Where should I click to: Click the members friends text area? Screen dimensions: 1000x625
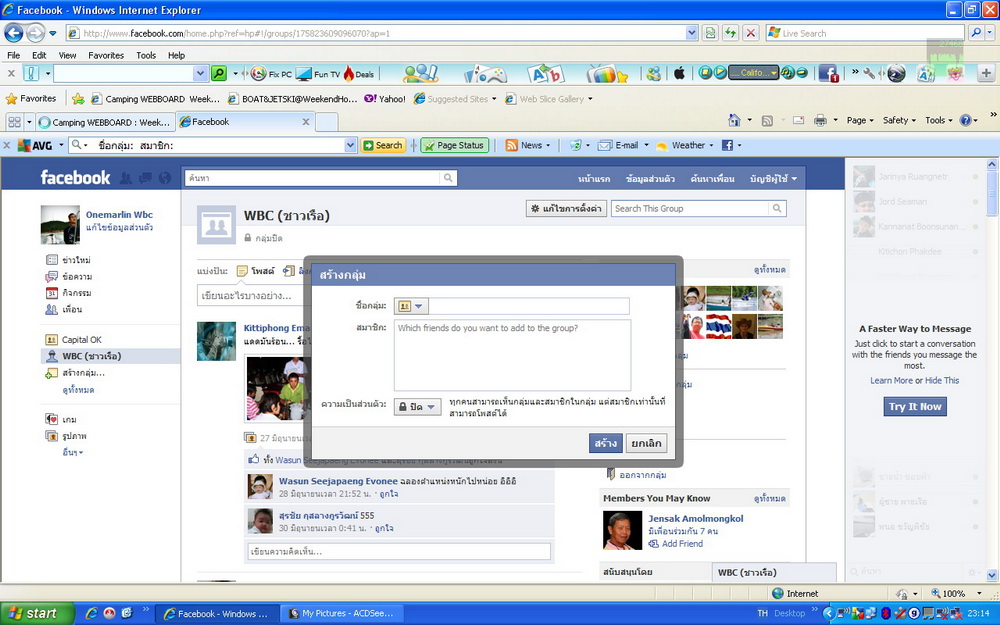click(512, 355)
